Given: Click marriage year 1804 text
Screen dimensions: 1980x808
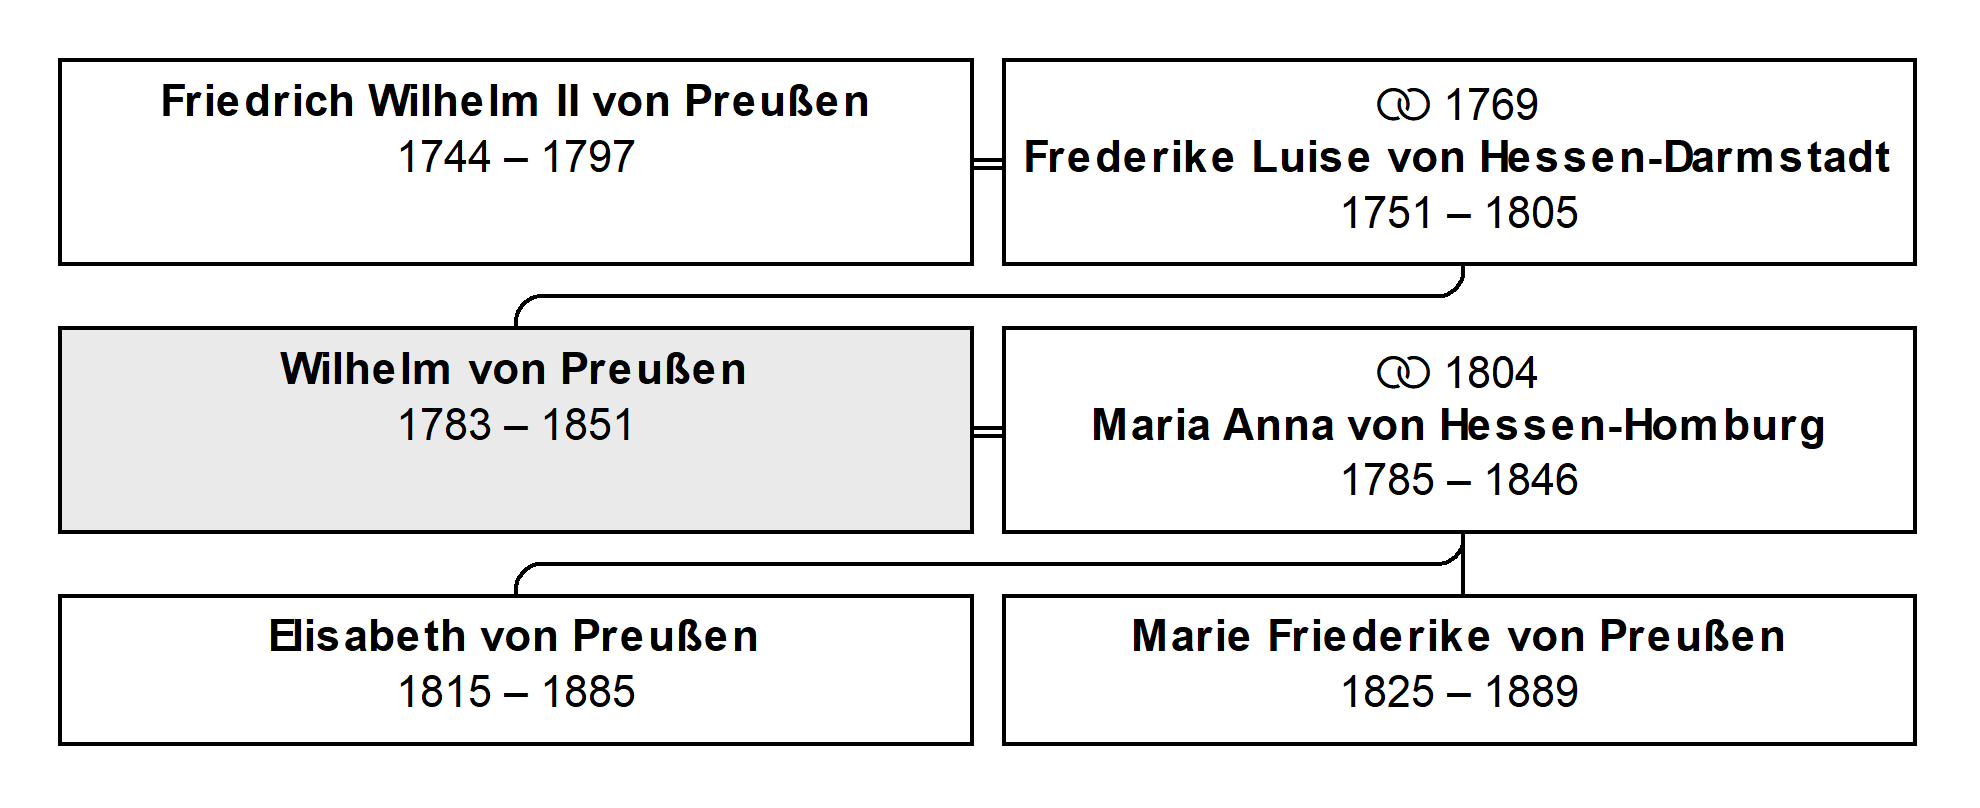Looking at the screenshot, I should [x=1491, y=373].
